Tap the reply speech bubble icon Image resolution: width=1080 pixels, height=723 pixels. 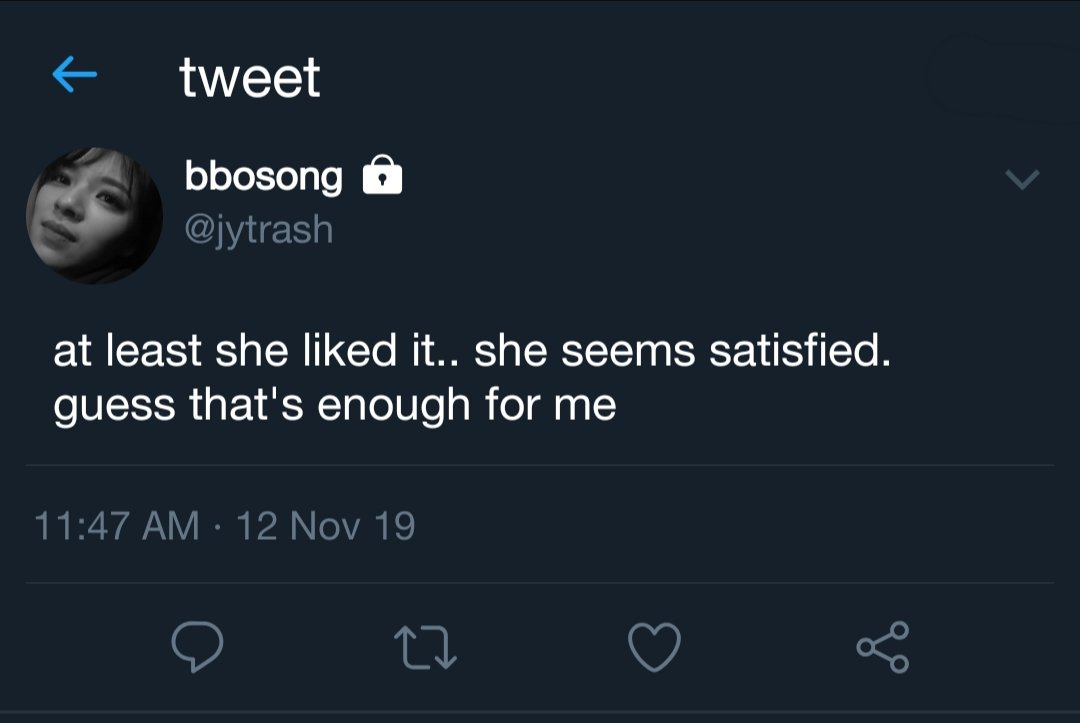[195, 646]
